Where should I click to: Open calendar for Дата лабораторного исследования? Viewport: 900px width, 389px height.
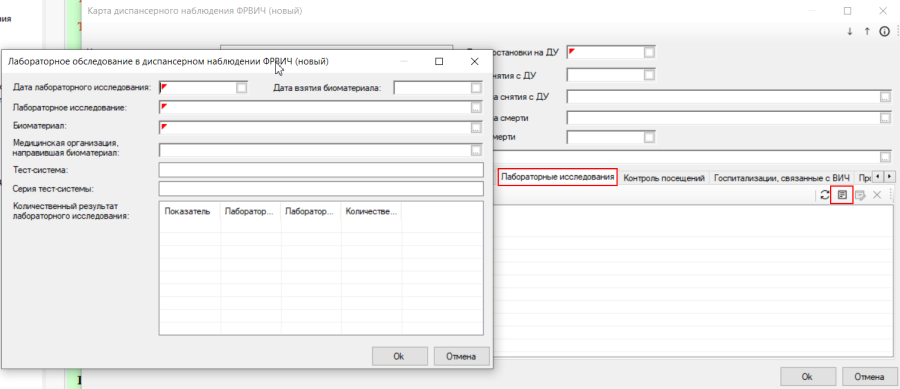(242, 88)
